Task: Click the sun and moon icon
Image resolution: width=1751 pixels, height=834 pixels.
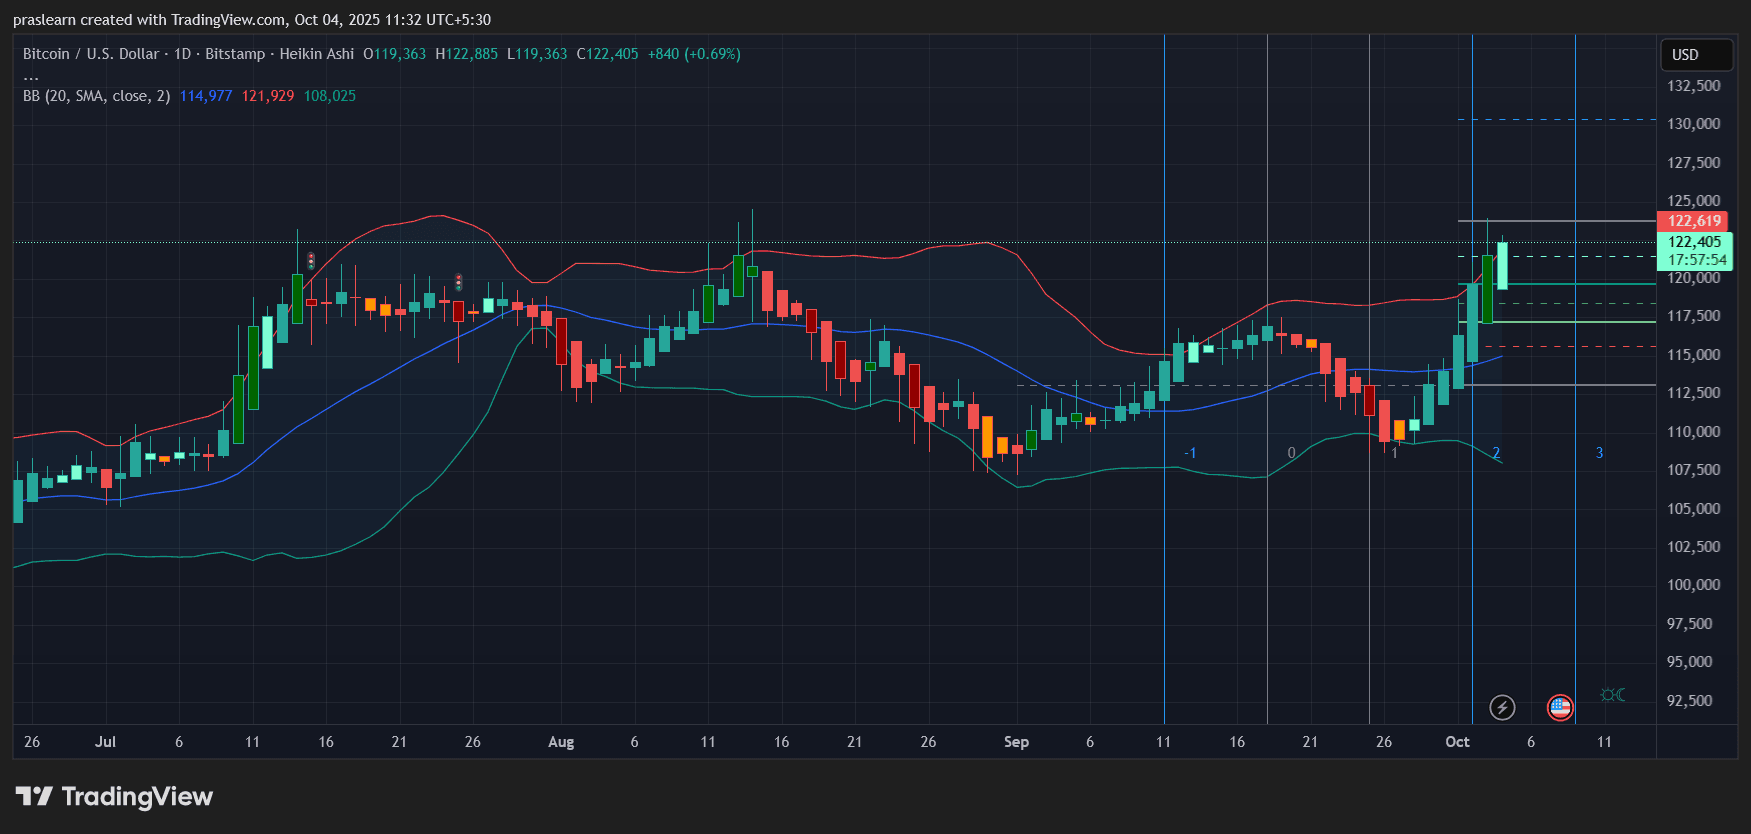Action: click(x=1612, y=695)
